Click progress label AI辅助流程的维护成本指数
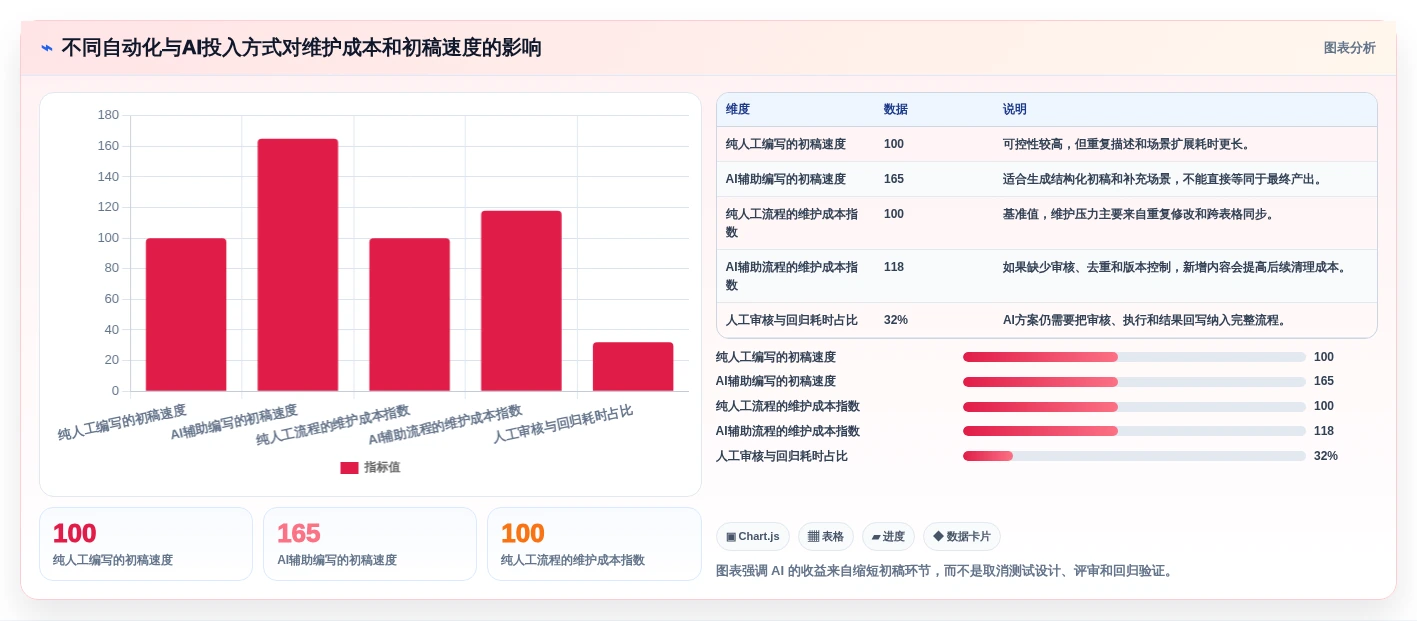 [x=788, y=431]
